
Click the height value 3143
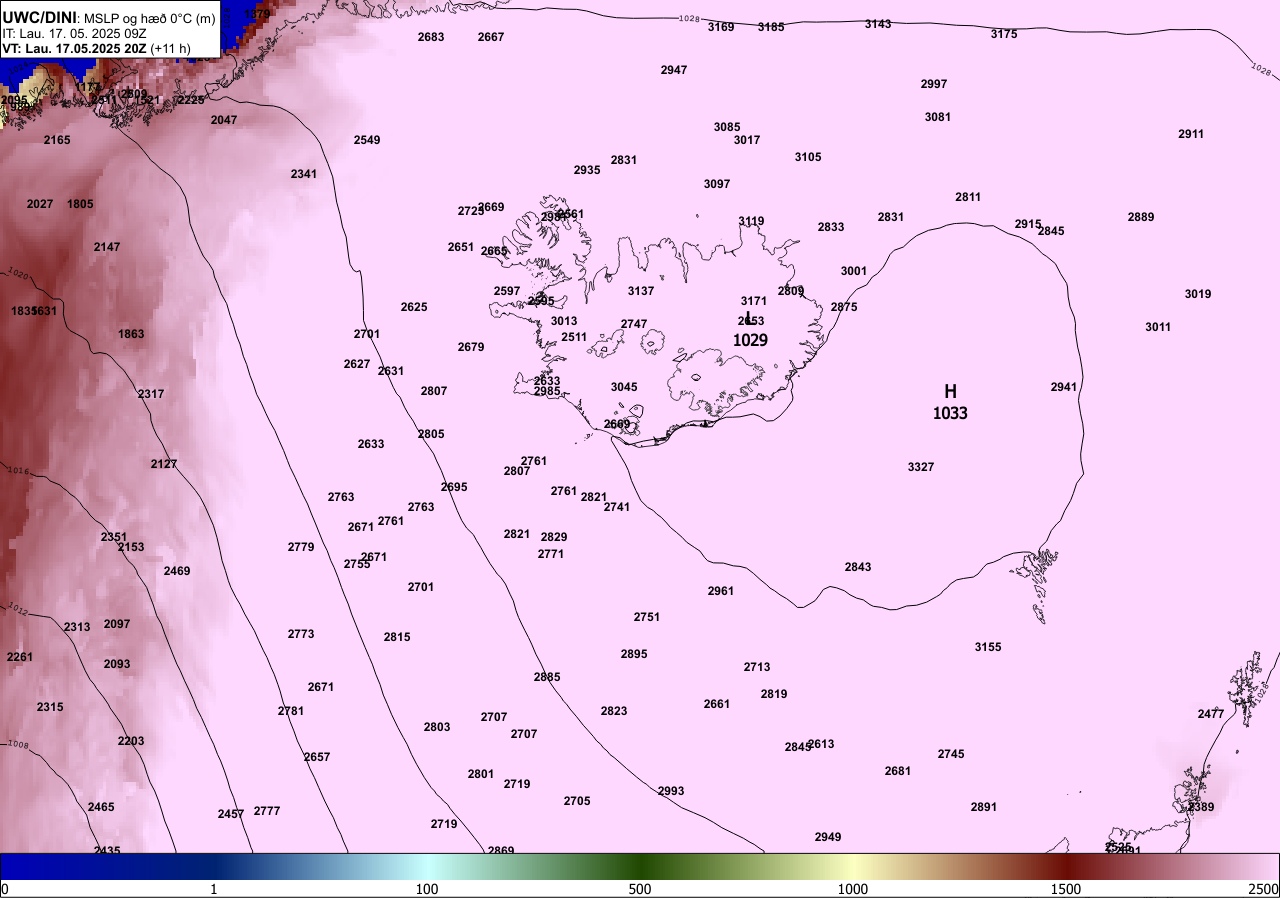pos(878,24)
